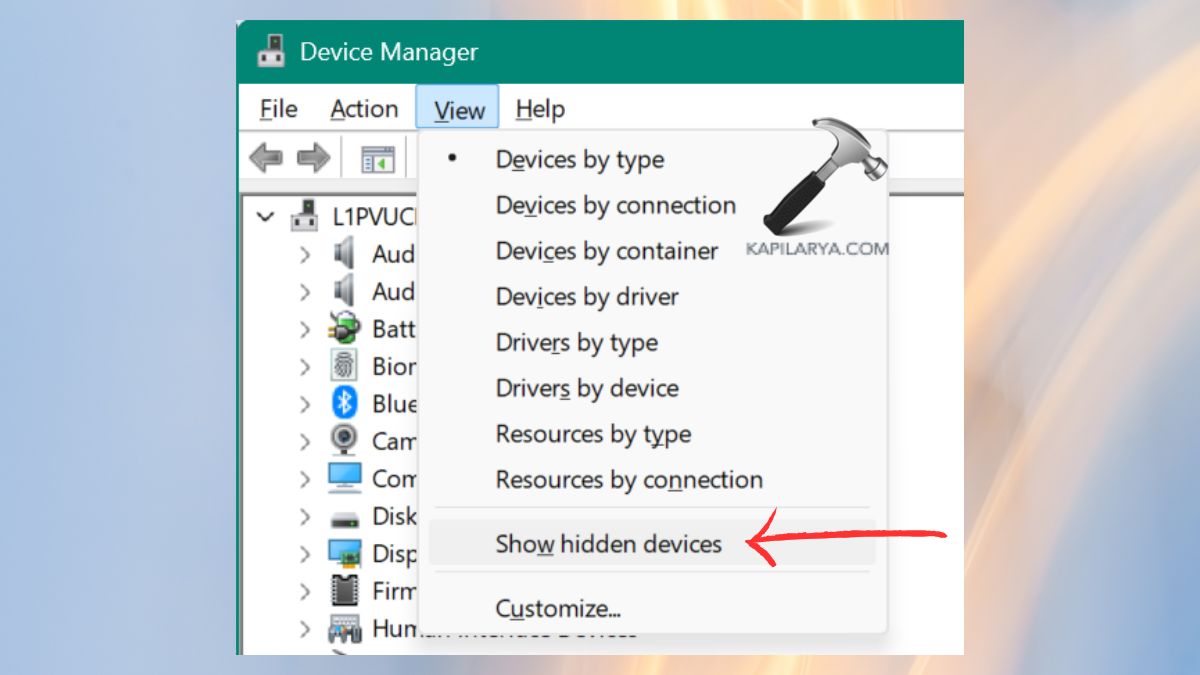
Task: Expand the Bluetooth tree node
Action: tap(306, 404)
